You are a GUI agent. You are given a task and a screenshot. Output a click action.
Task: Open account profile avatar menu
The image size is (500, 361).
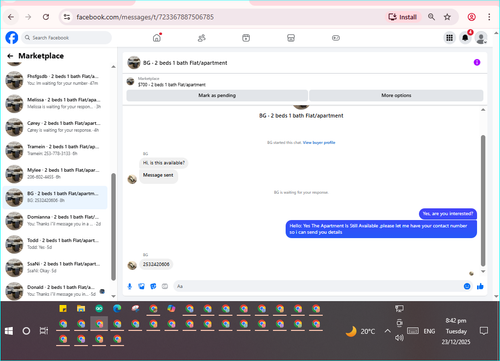(481, 38)
